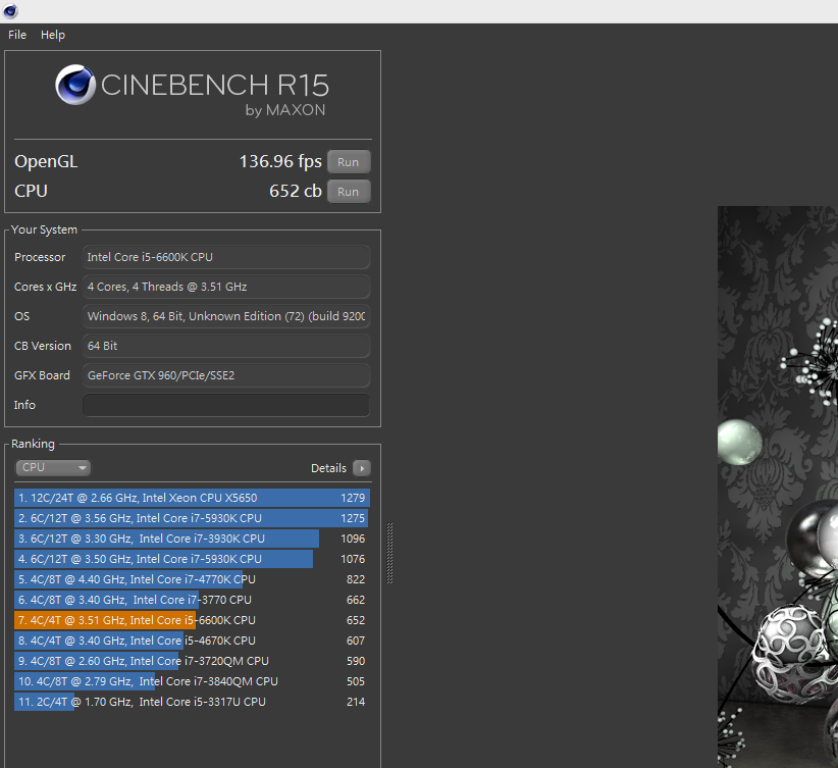Viewport: 838px width, 768px height.
Task: Click the Cinebench R15 sphere logo
Action: pos(75,85)
